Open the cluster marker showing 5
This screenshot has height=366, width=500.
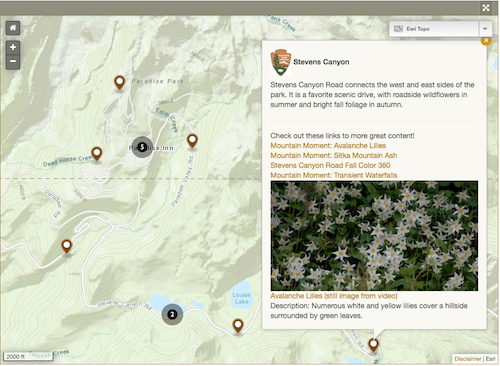click(x=142, y=147)
